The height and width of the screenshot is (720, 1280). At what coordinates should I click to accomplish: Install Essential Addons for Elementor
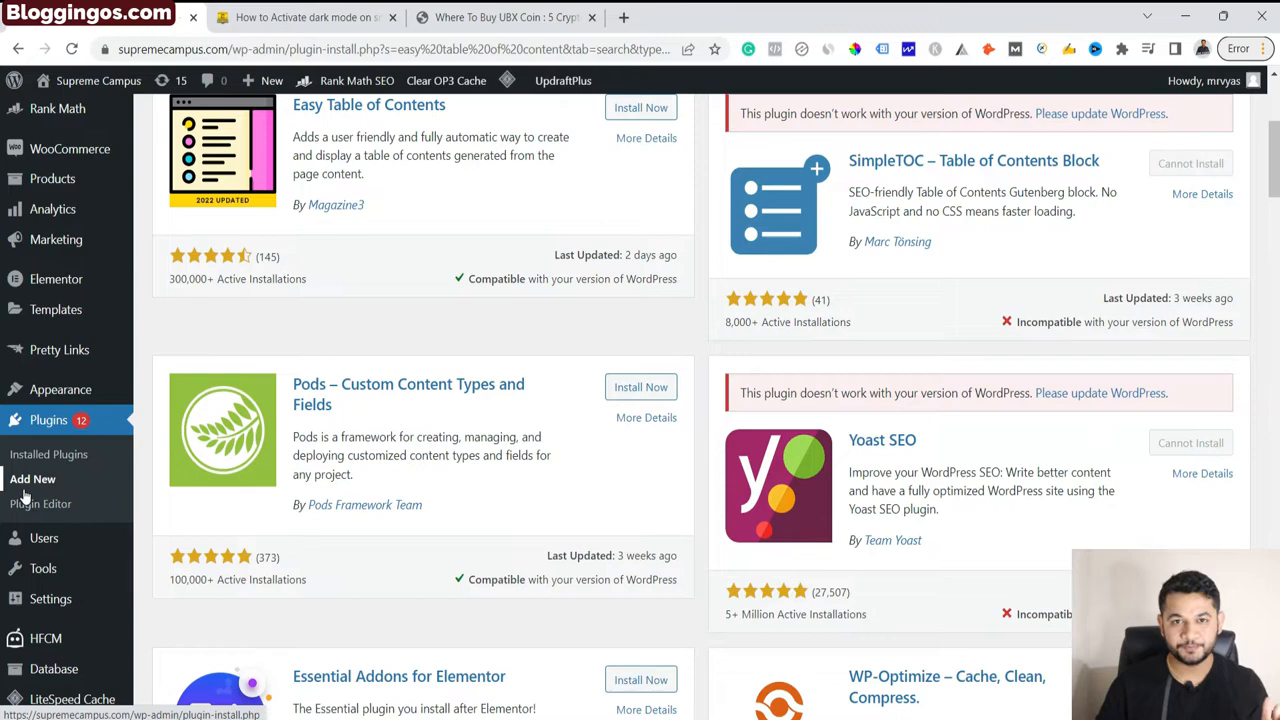(641, 680)
